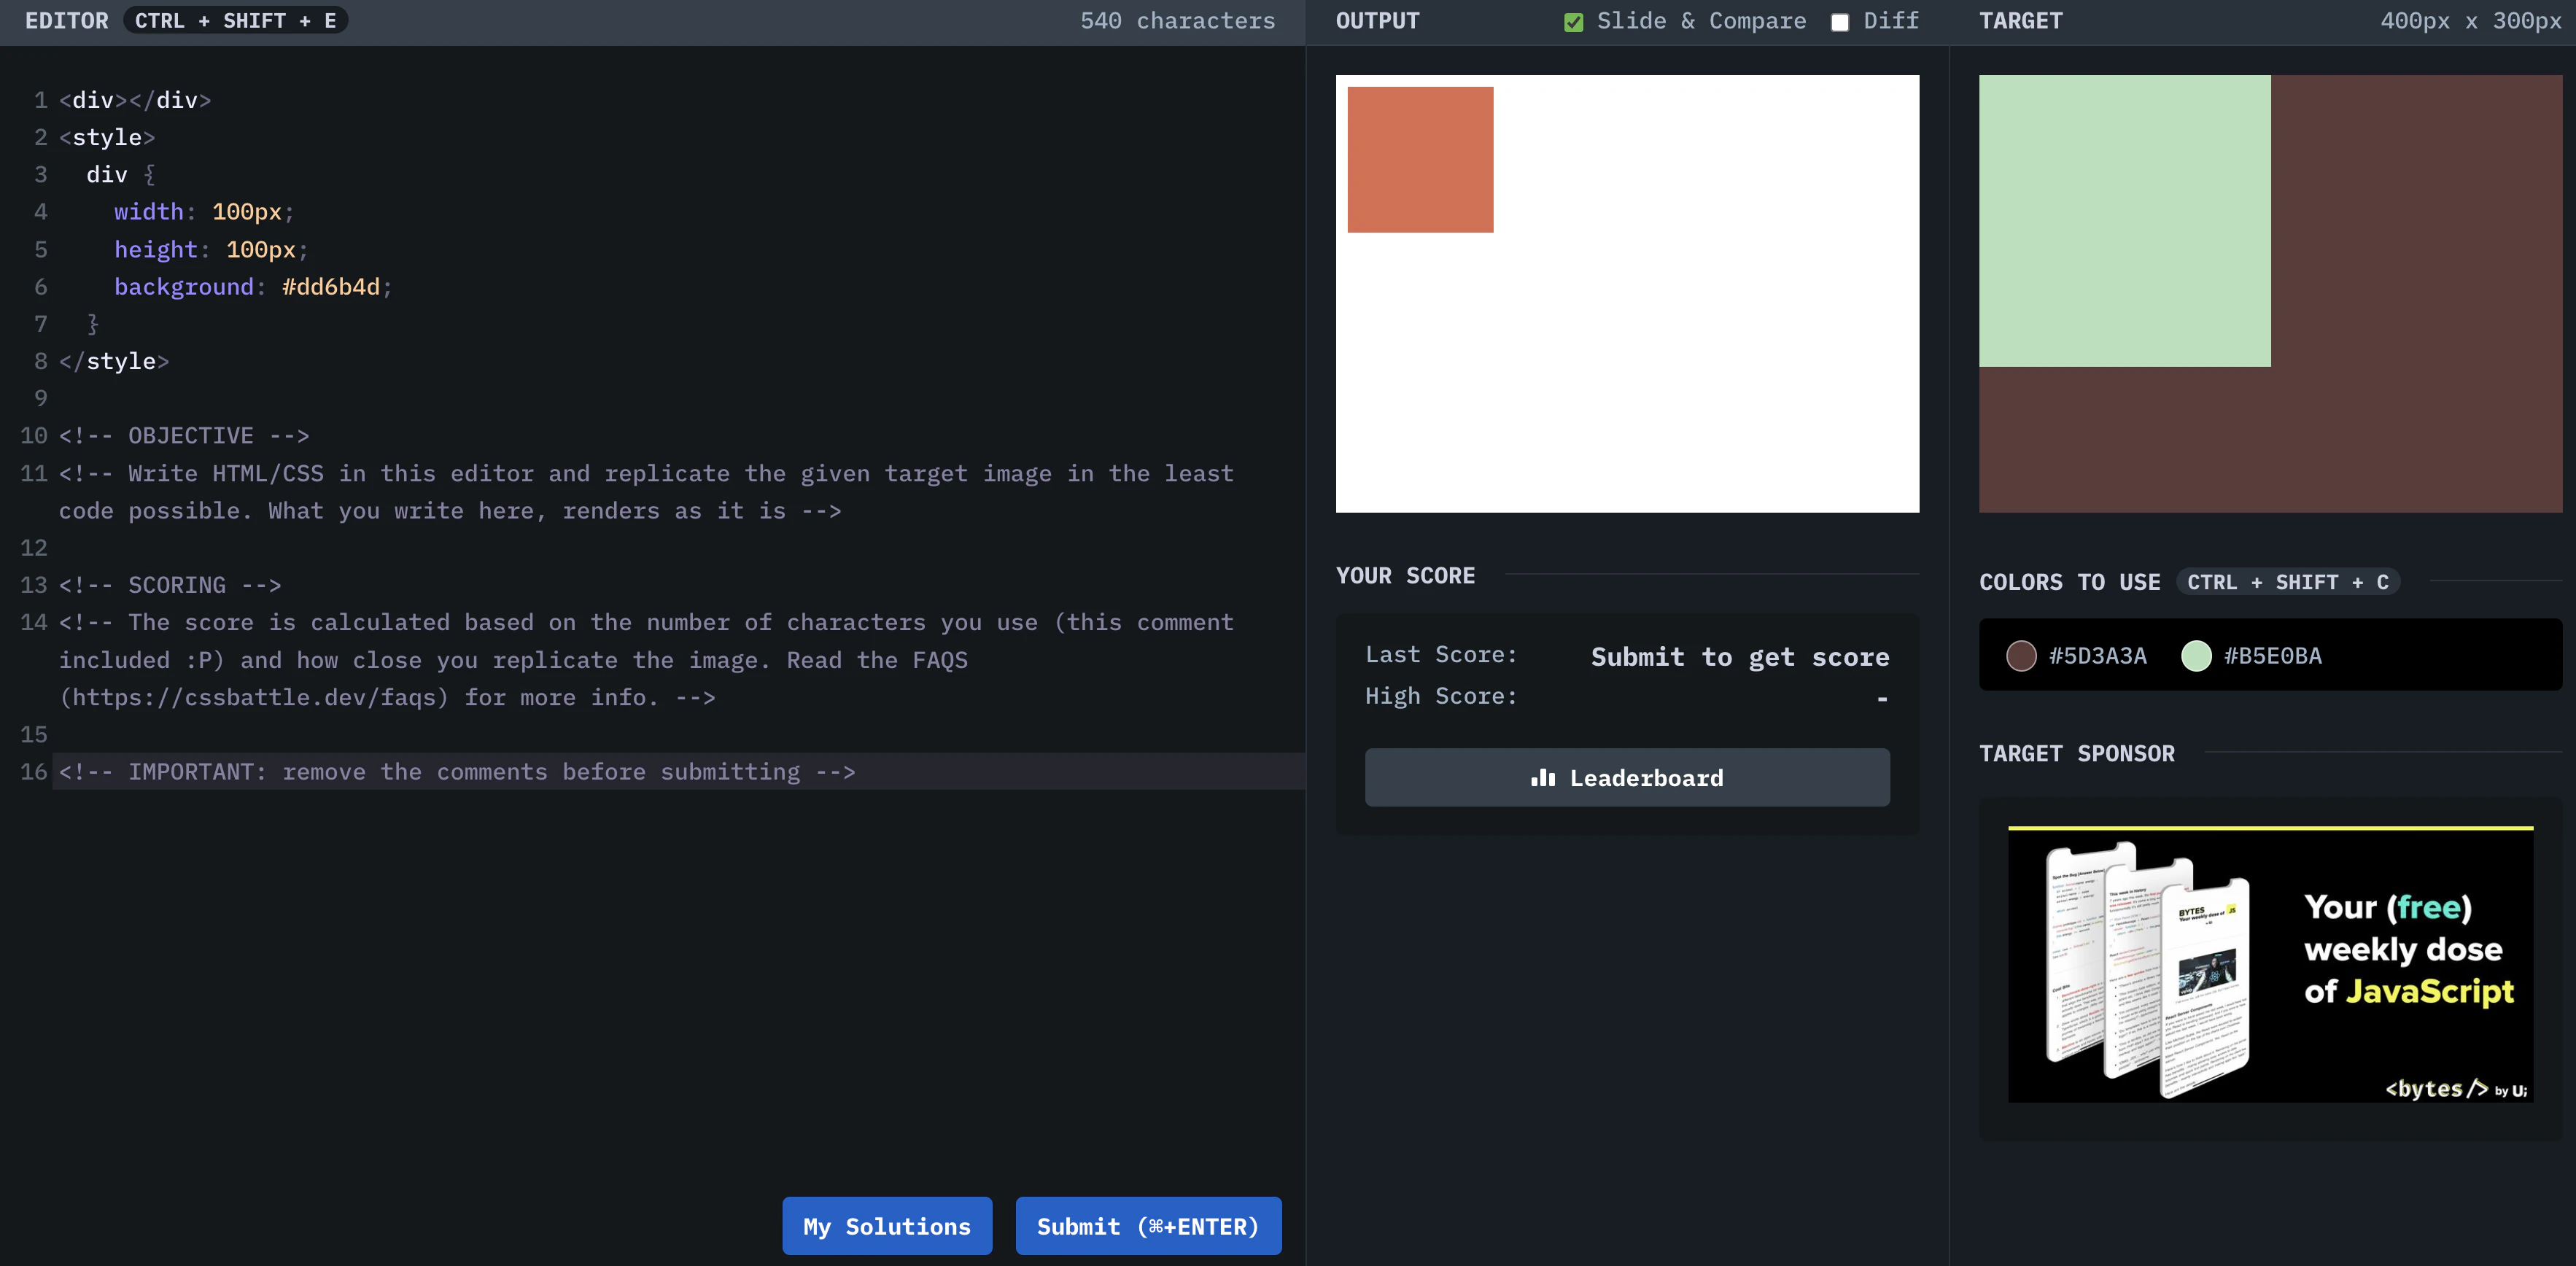The height and width of the screenshot is (1266, 2576).
Task: Click the 'Last Score:' label
Action: coord(1441,655)
